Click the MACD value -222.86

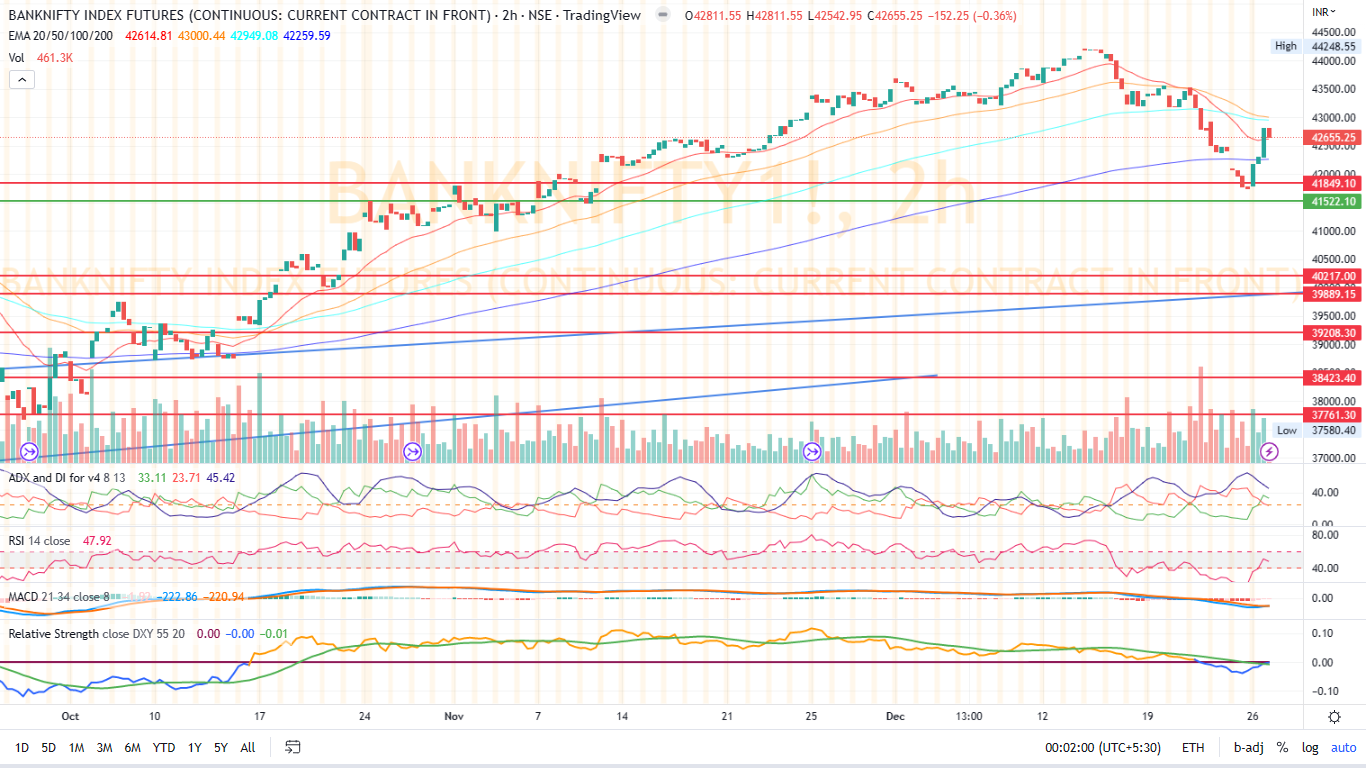click(x=178, y=598)
